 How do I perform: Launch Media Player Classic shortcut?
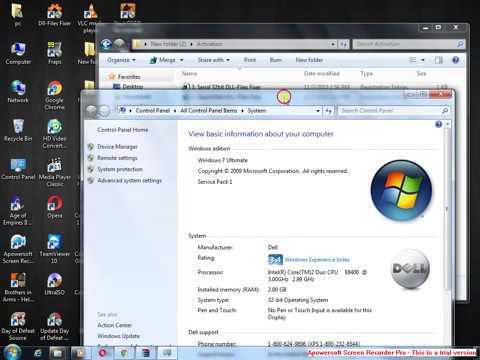point(55,172)
